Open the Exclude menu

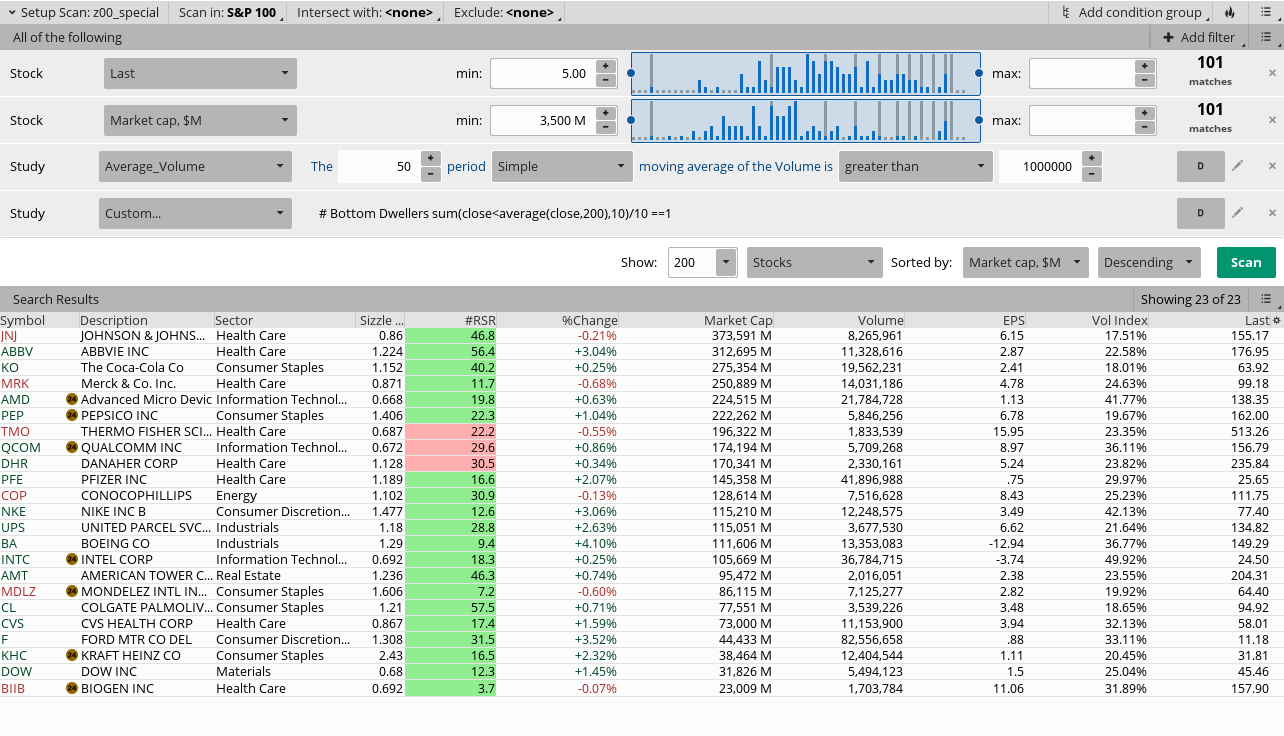(505, 12)
